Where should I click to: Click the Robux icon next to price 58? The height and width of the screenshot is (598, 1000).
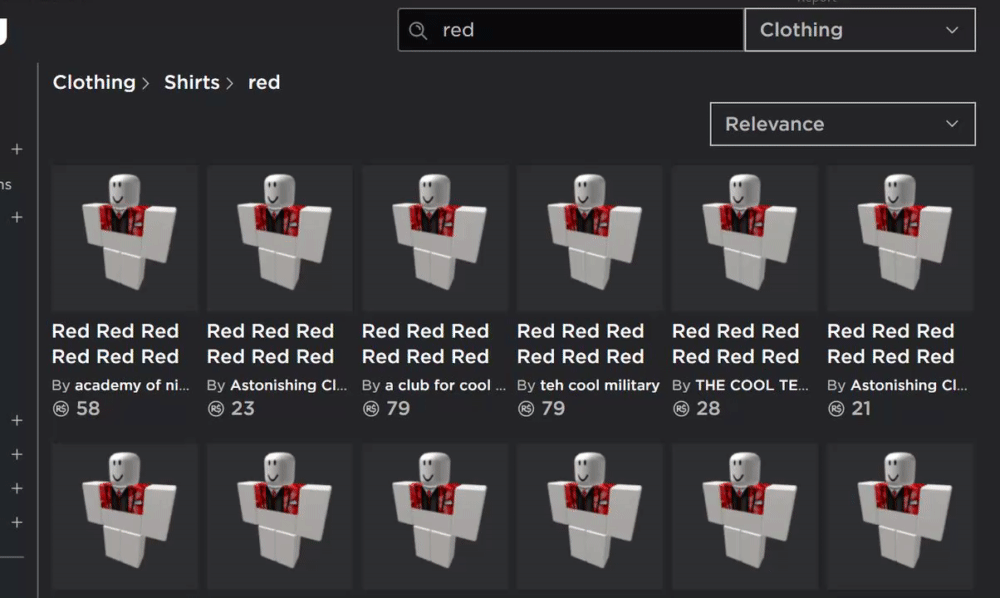[61, 409]
